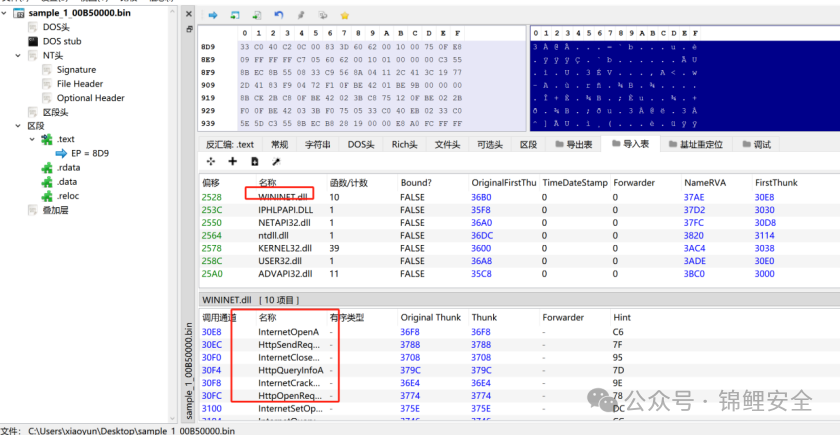This screenshot has height=435, width=840.
Task: Click the Bound? column header
Action: tap(415, 183)
